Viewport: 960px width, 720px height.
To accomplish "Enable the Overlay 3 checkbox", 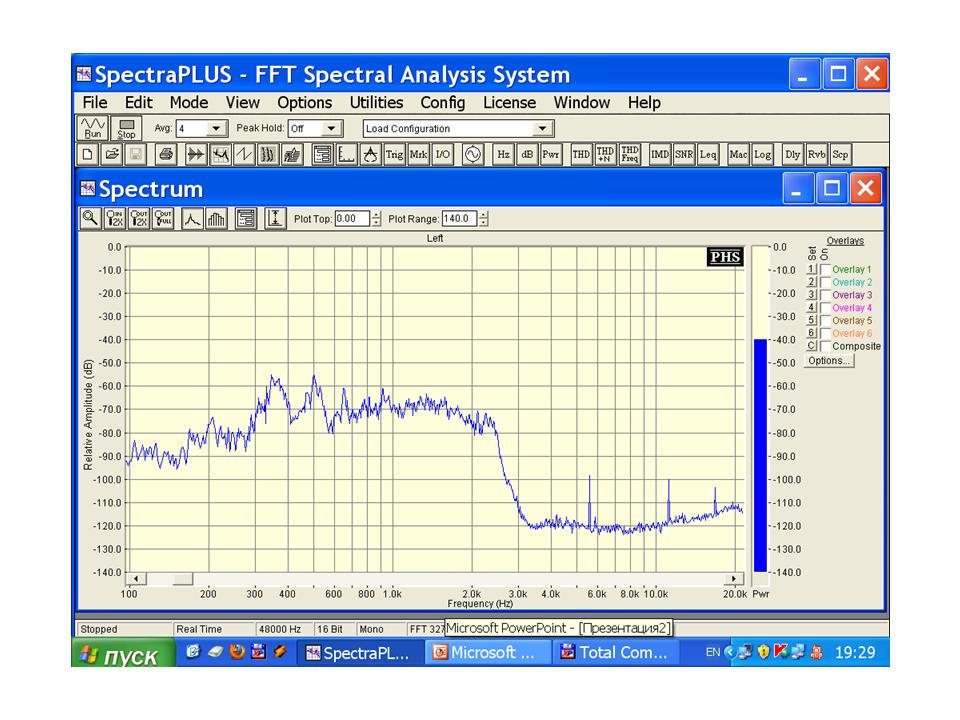I will pos(825,295).
